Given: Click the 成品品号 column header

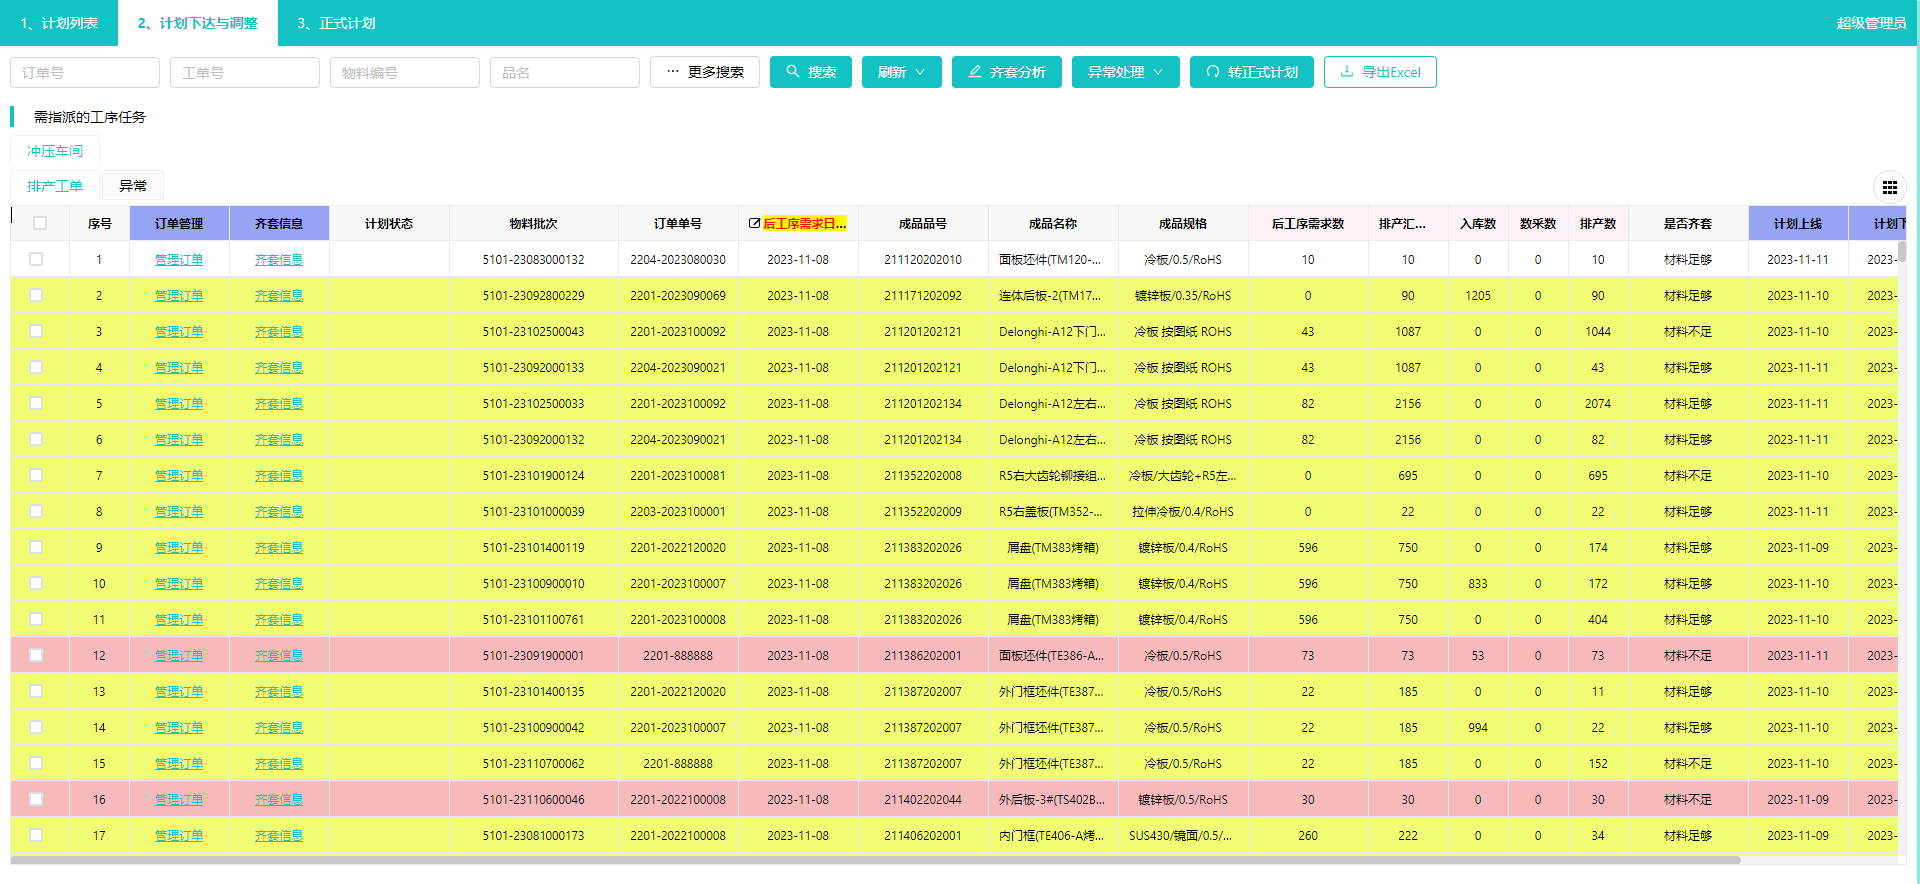Looking at the screenshot, I should pyautogui.click(x=923, y=224).
